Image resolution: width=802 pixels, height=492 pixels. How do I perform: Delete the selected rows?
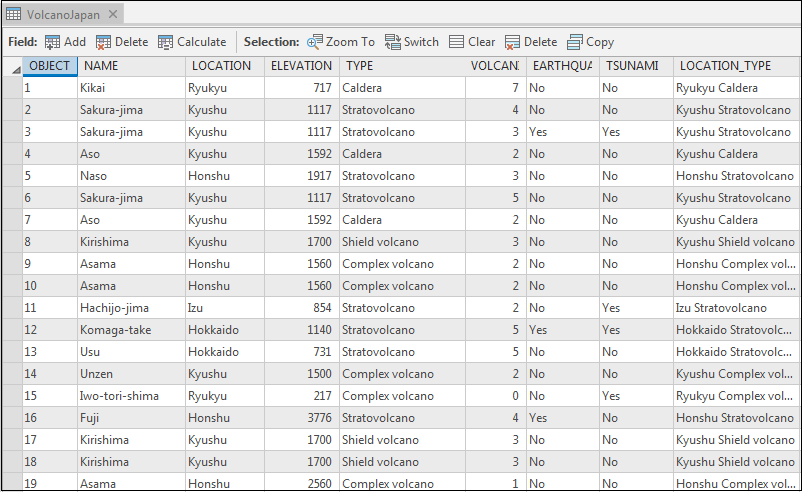tap(531, 42)
